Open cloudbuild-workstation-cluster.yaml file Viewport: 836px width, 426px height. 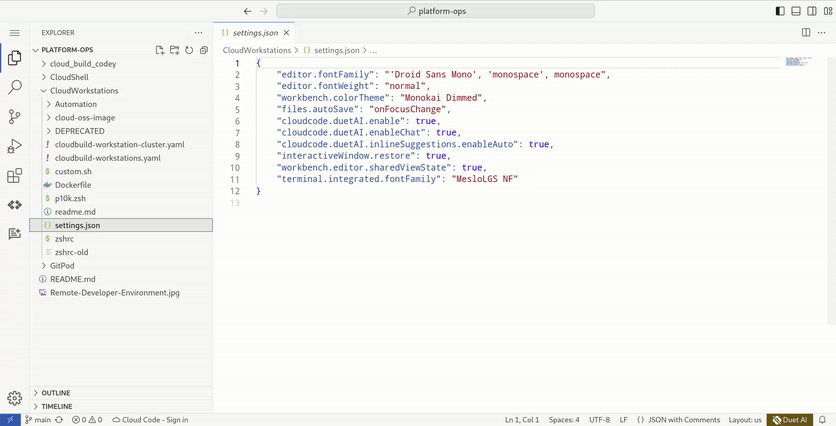[x=121, y=144]
